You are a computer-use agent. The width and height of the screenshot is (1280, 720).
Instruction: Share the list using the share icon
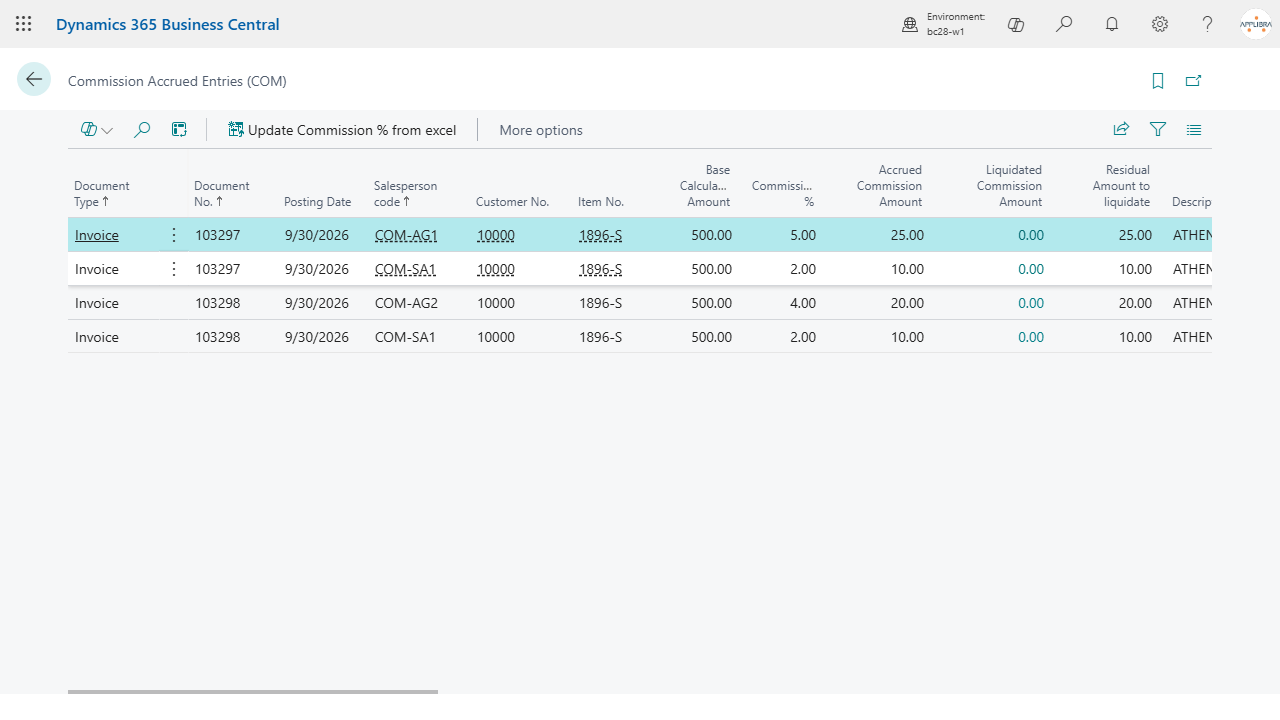(1121, 129)
